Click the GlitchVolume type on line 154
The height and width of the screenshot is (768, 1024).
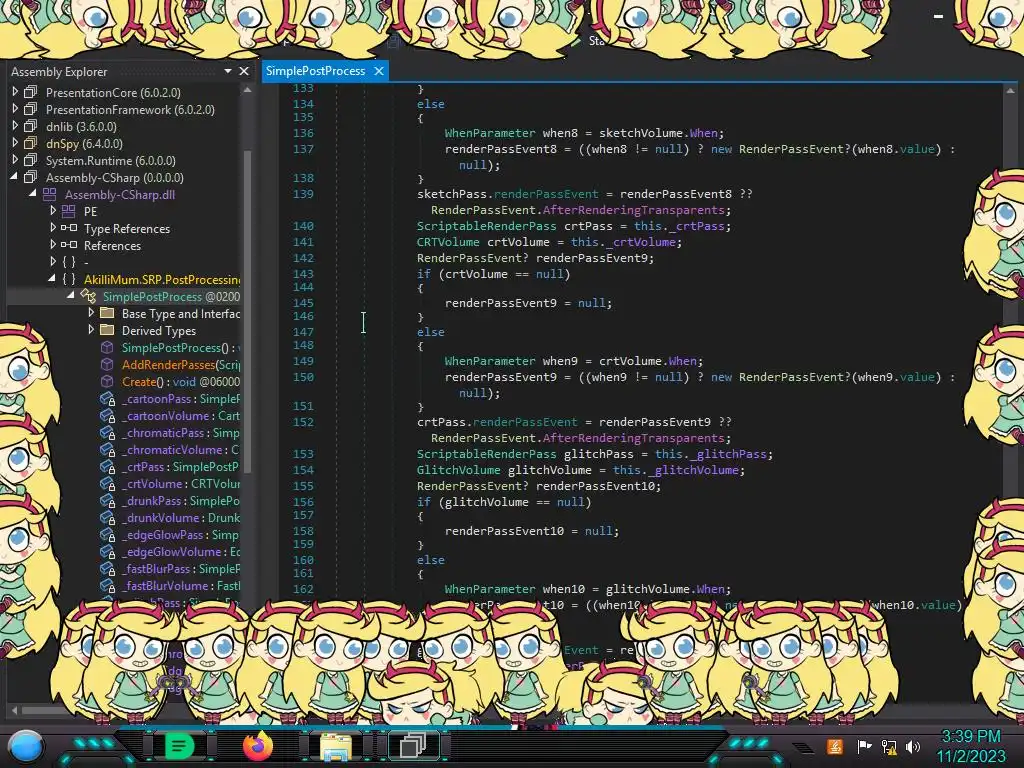point(458,470)
